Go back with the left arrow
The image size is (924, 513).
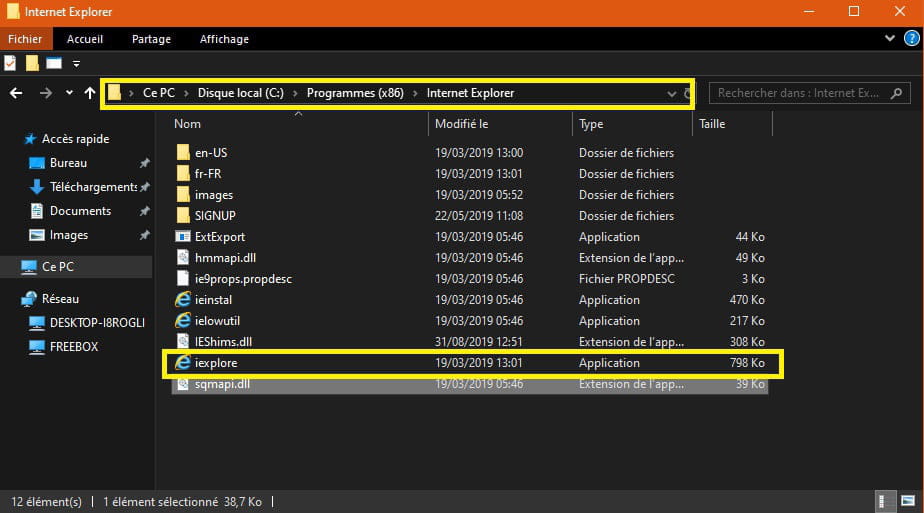pyautogui.click(x=16, y=93)
